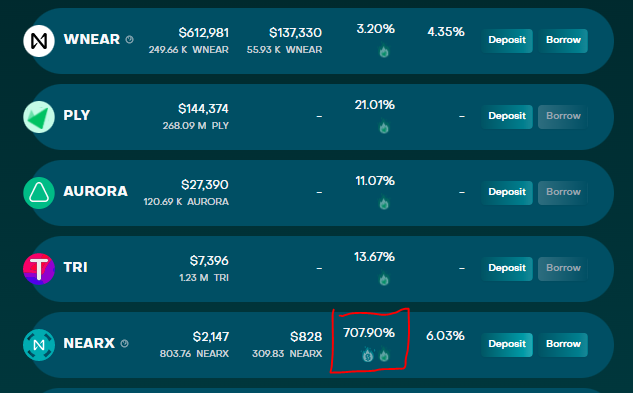Click the $137,330 total borrow value

[296, 33]
